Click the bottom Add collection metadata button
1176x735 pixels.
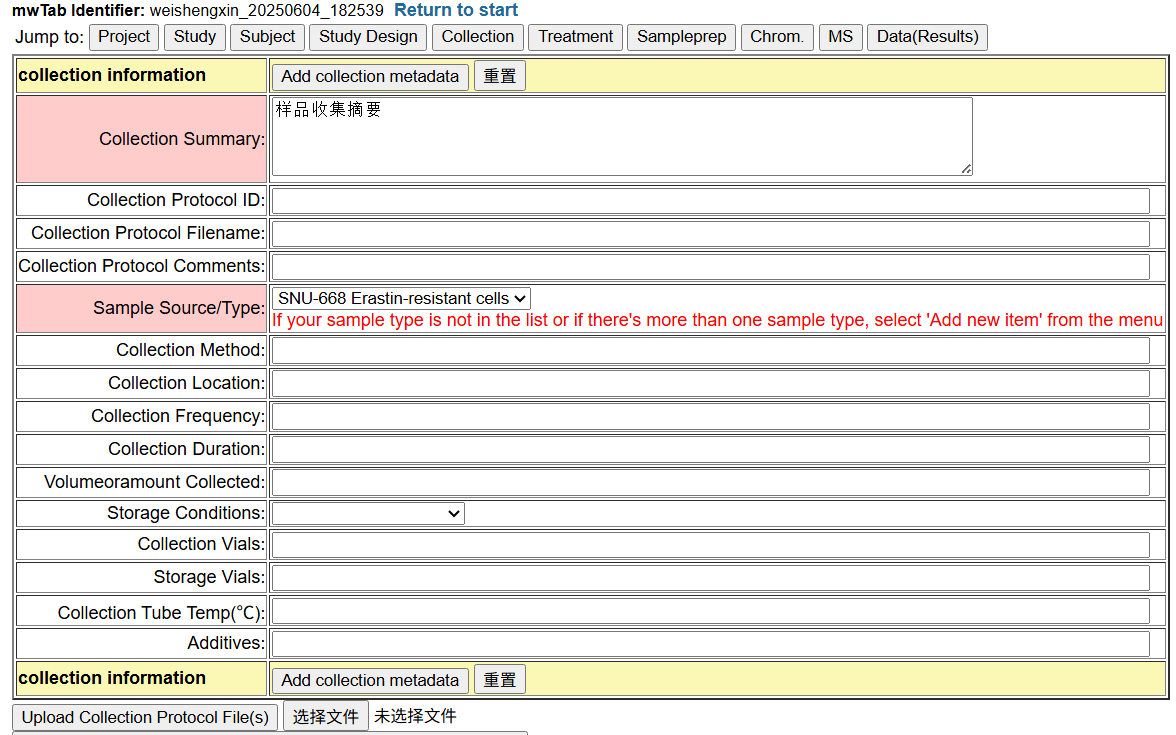[x=370, y=680]
